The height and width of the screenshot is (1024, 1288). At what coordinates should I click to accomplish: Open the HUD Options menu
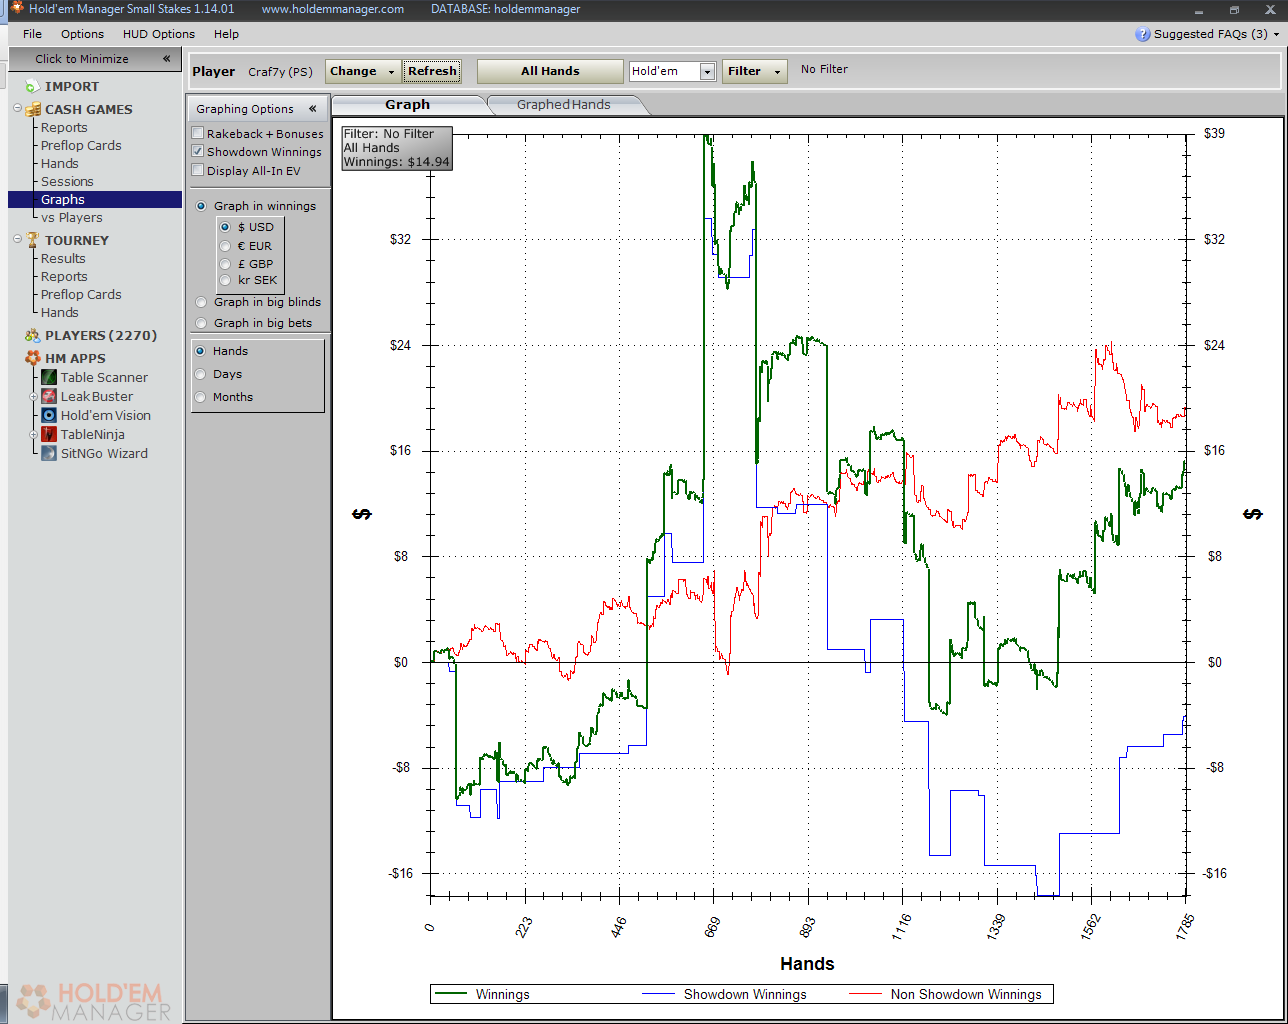(x=158, y=34)
